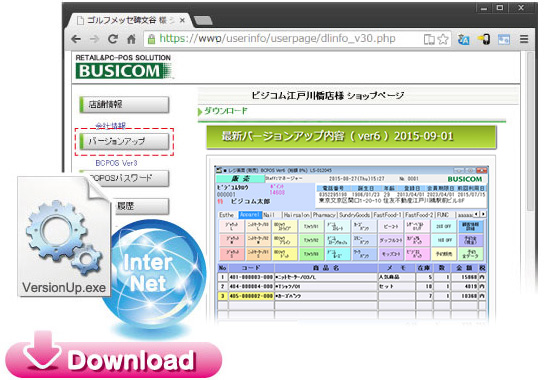
Task: Select the Pharmacy category tab
Action: point(324,214)
